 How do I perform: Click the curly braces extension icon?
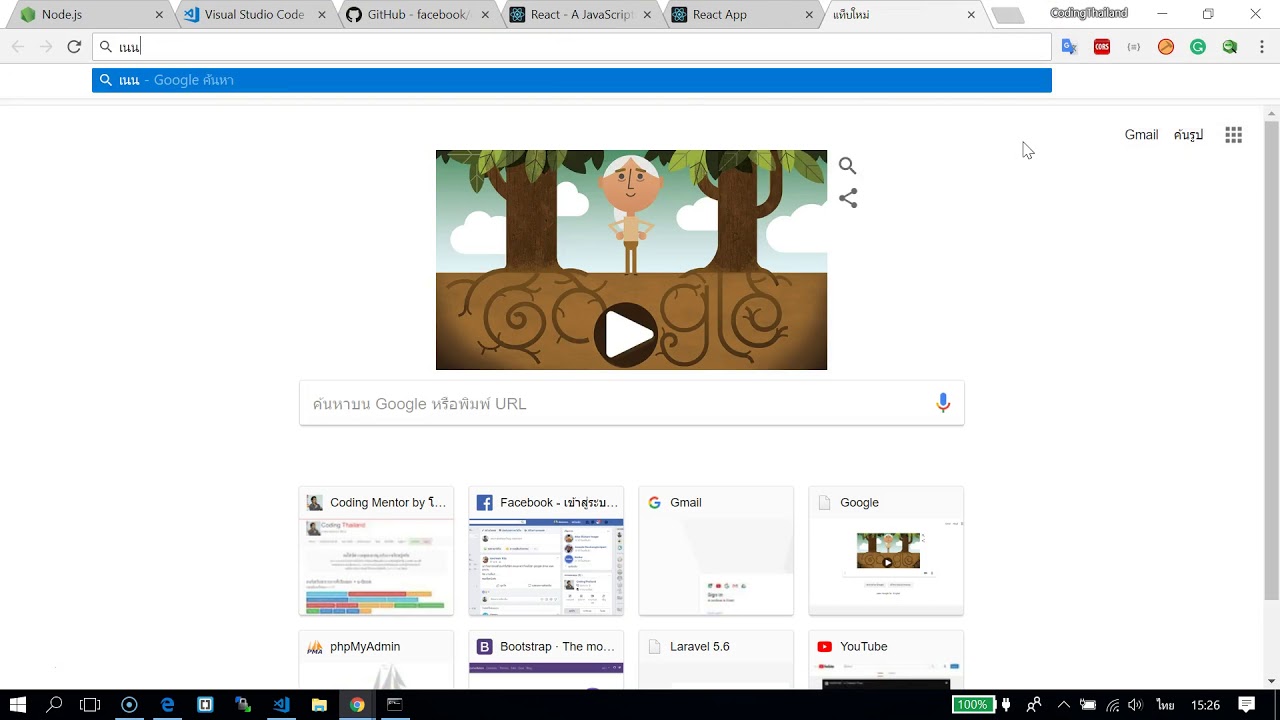1133,47
